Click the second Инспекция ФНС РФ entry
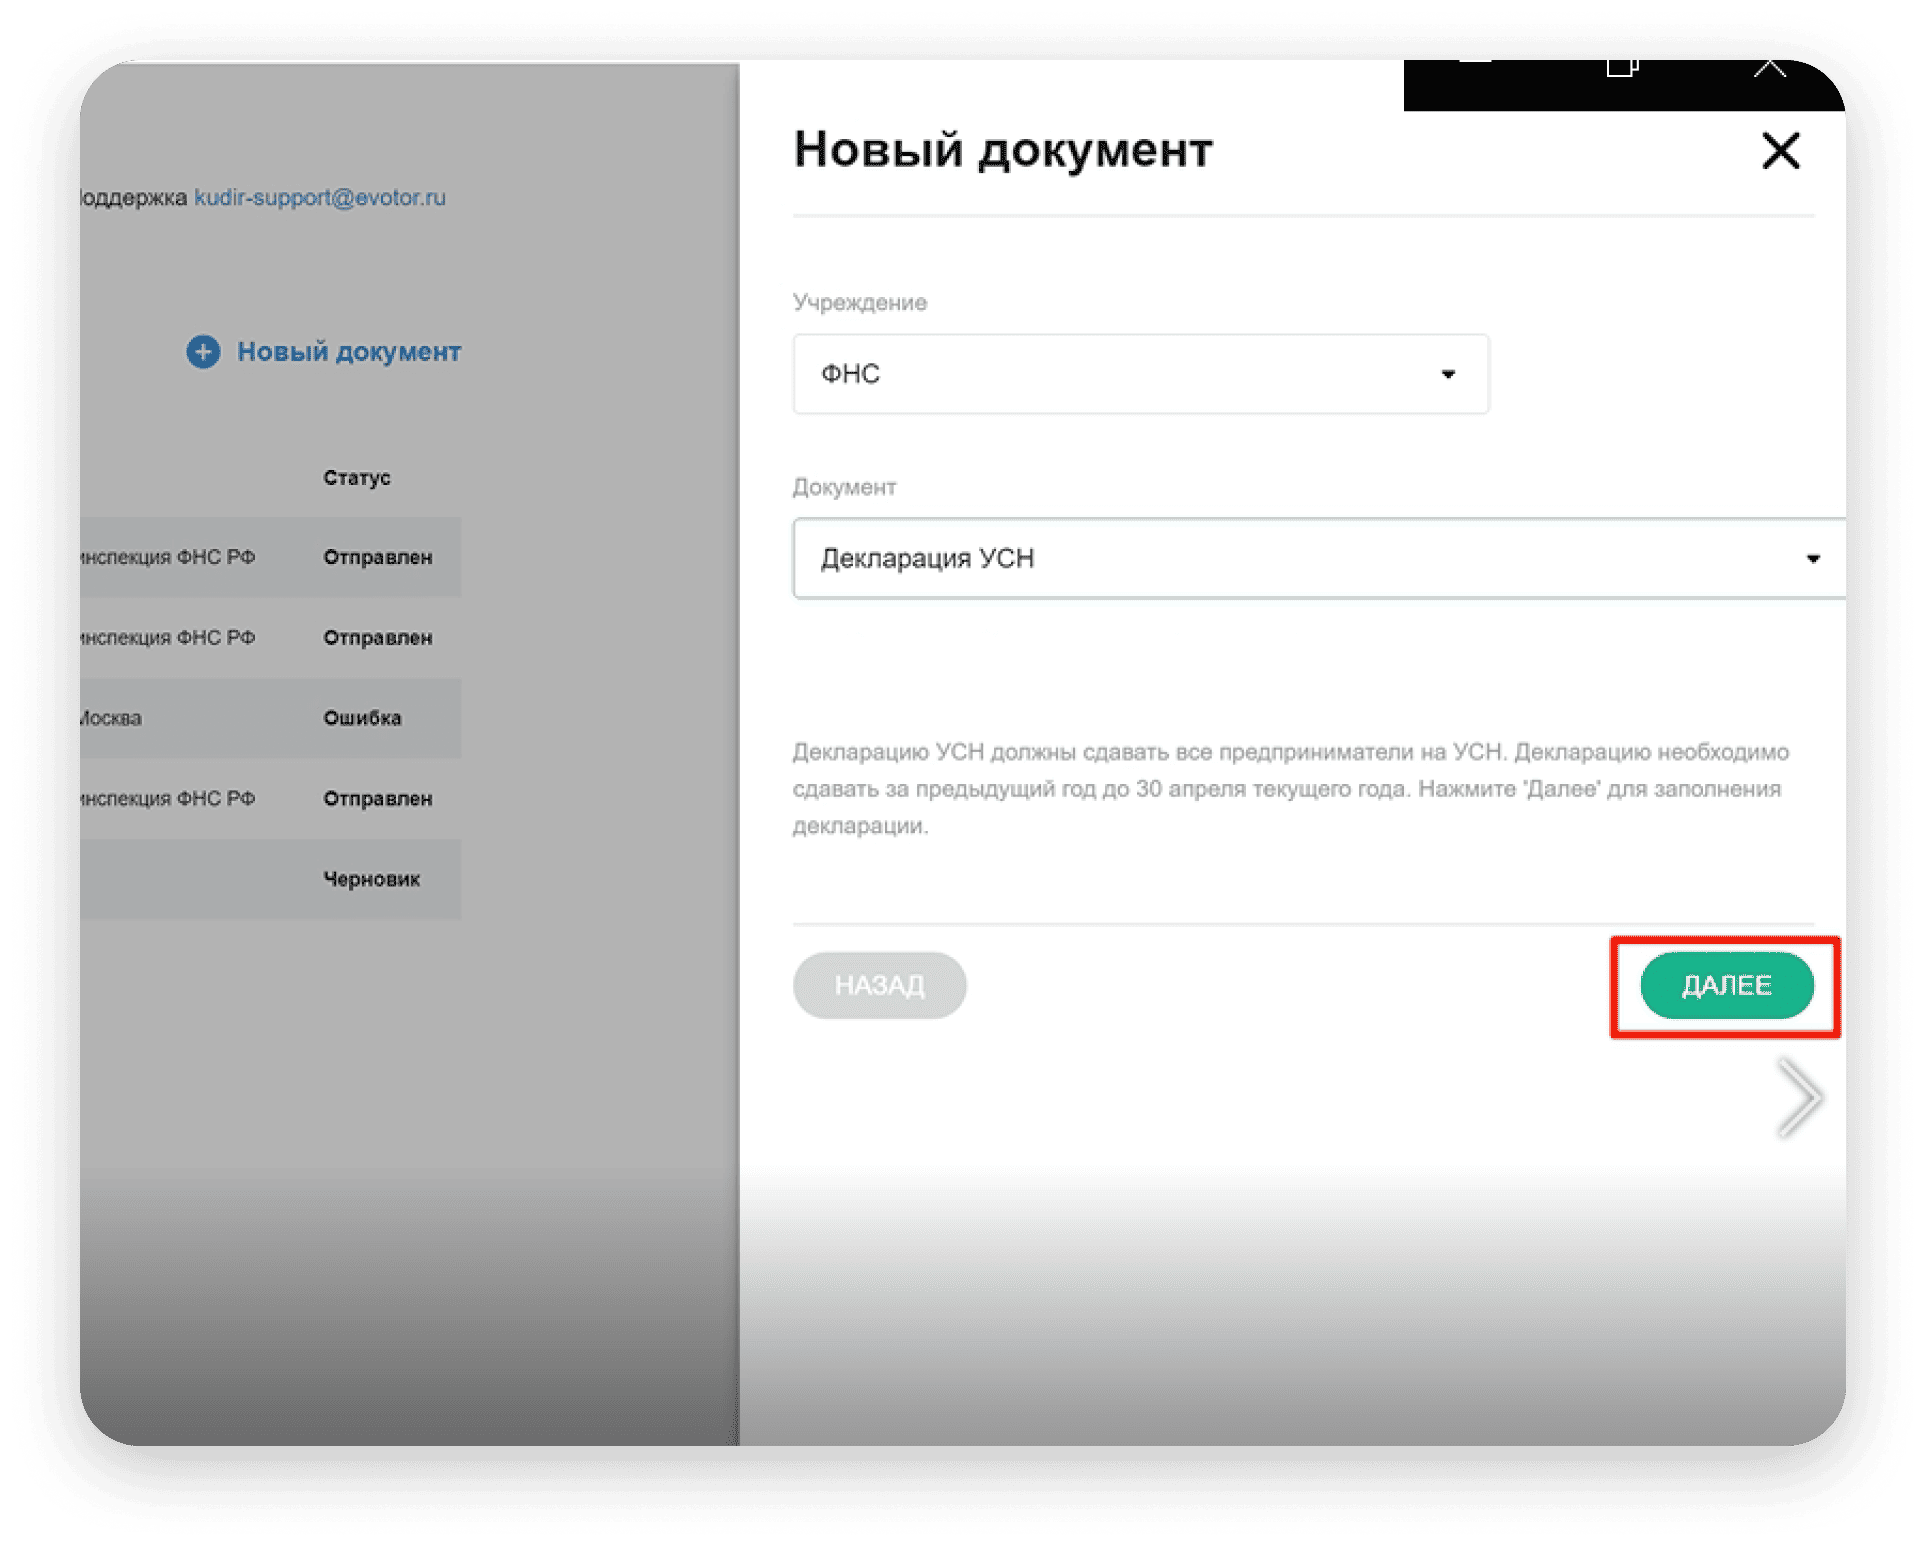Viewport: 1926px width, 1546px height. click(168, 638)
